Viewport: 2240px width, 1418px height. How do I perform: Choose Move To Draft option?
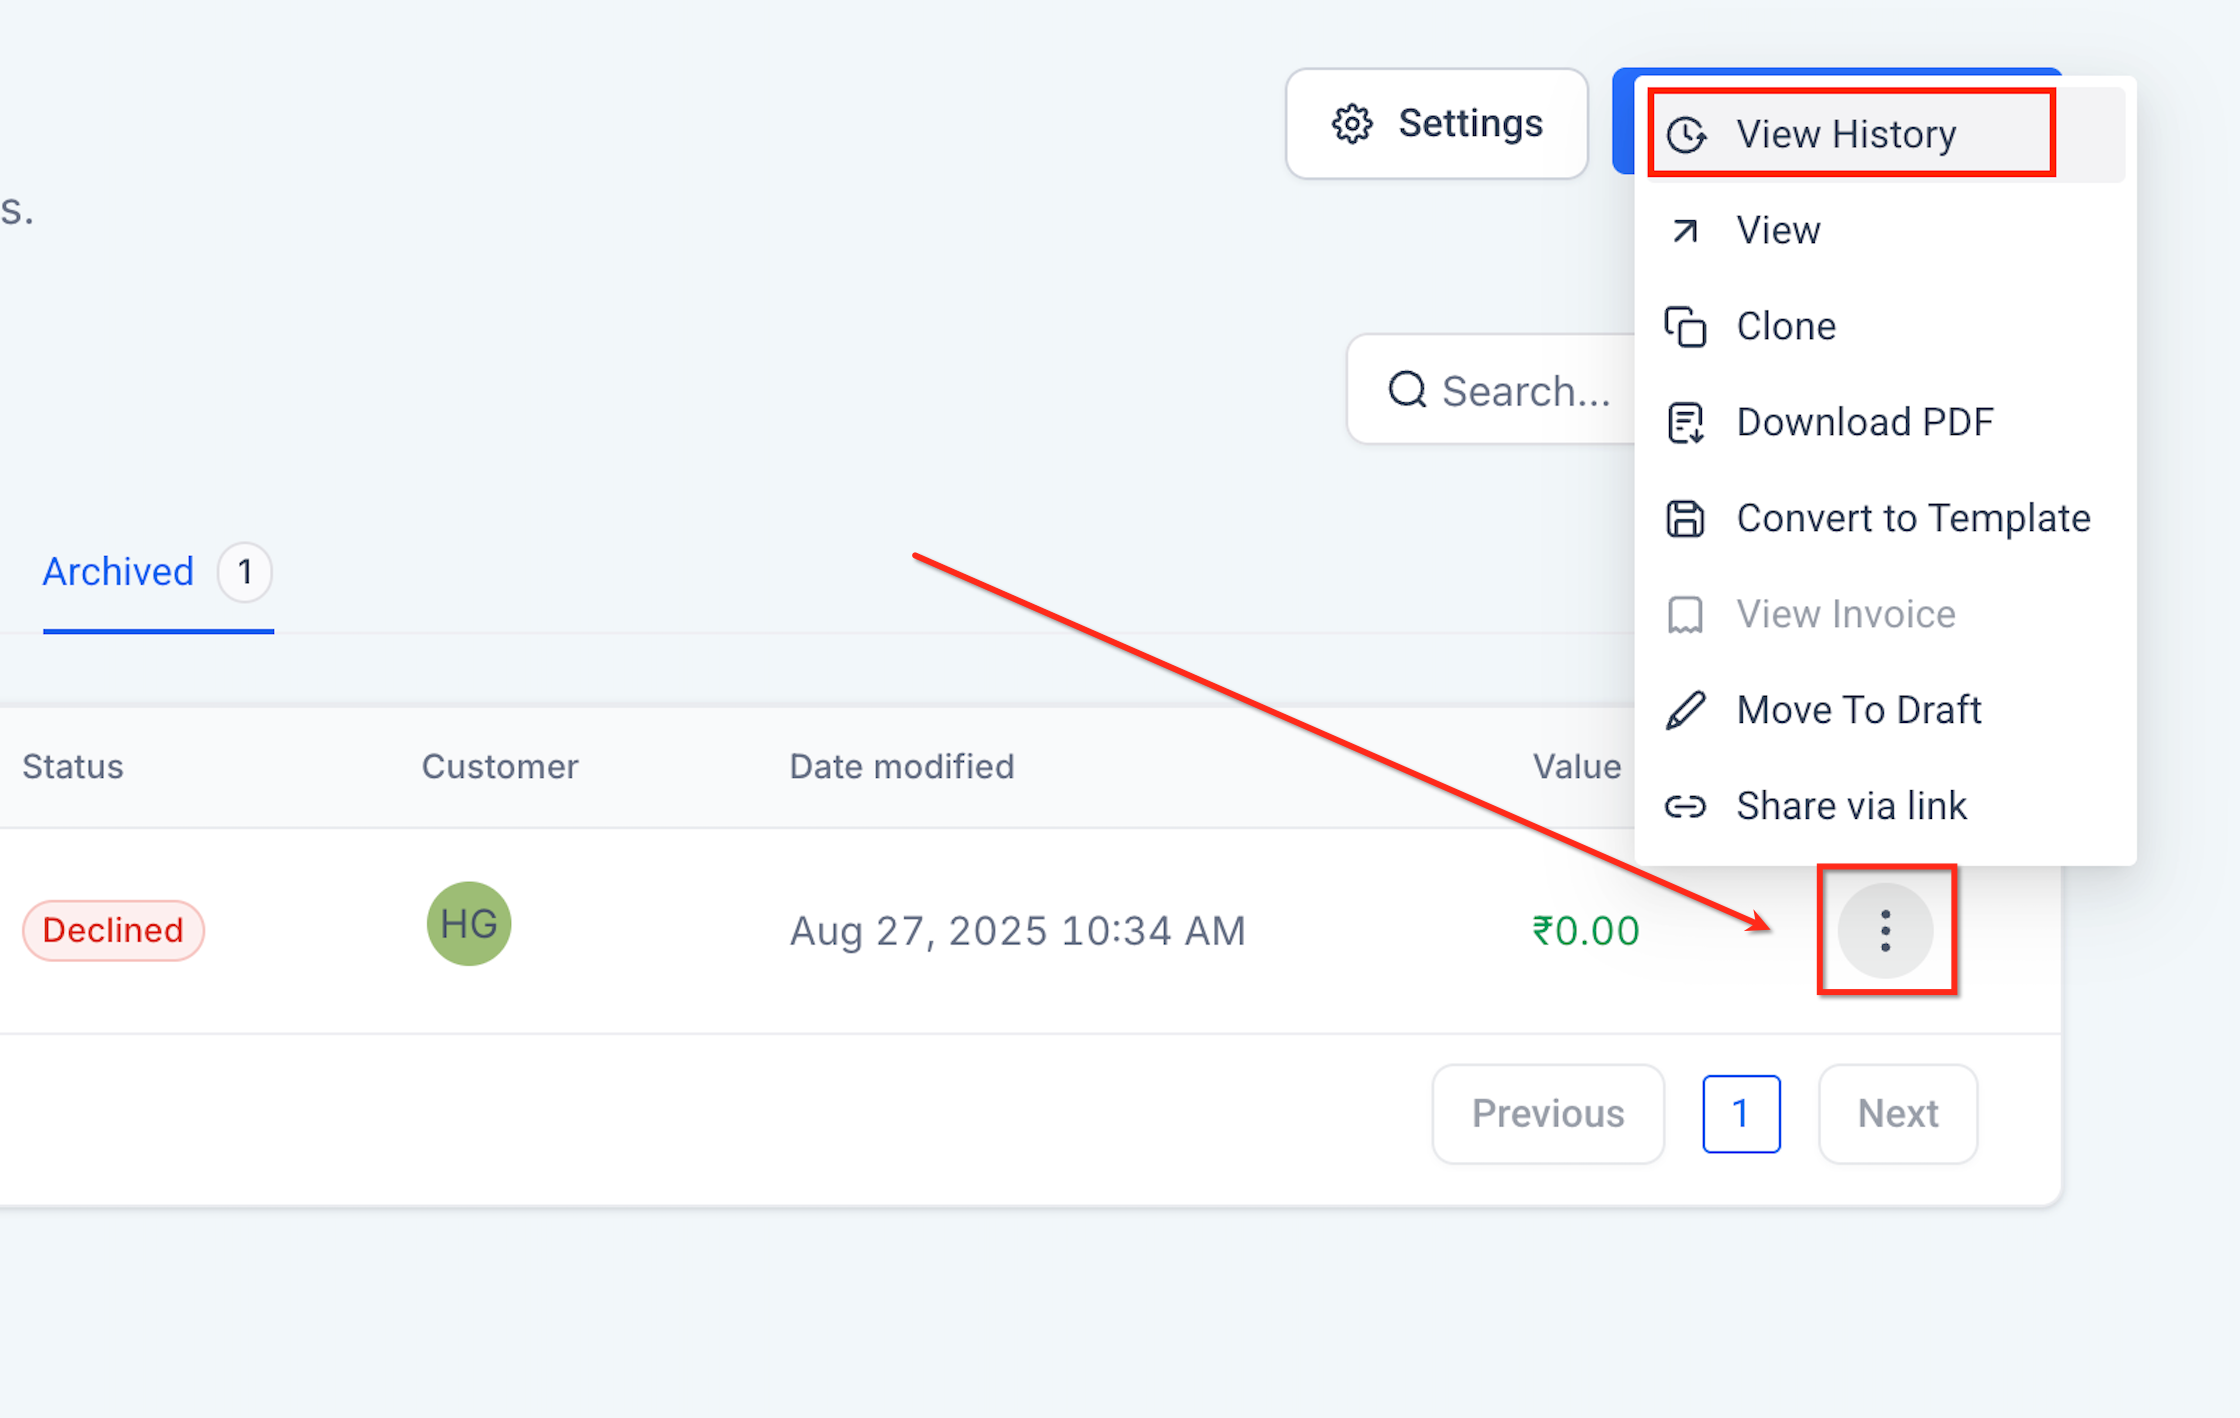click(x=1858, y=711)
